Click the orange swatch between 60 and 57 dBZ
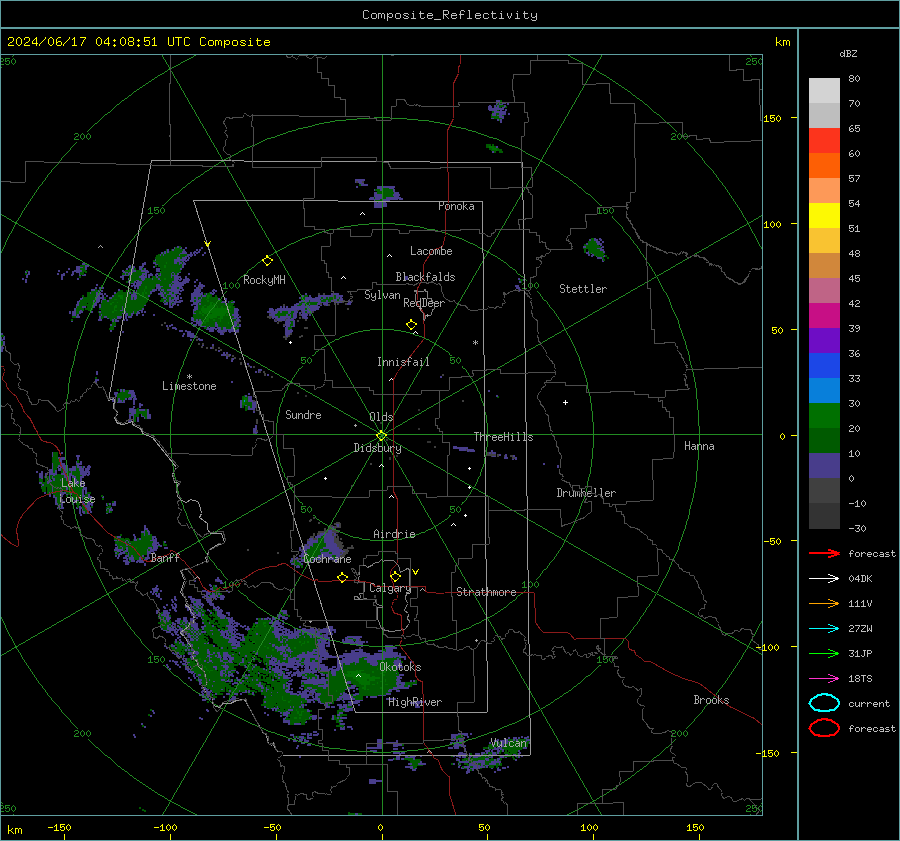 tap(824, 166)
